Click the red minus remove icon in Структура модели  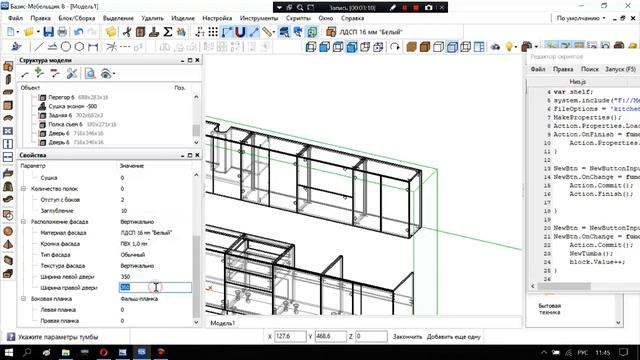click(x=55, y=73)
